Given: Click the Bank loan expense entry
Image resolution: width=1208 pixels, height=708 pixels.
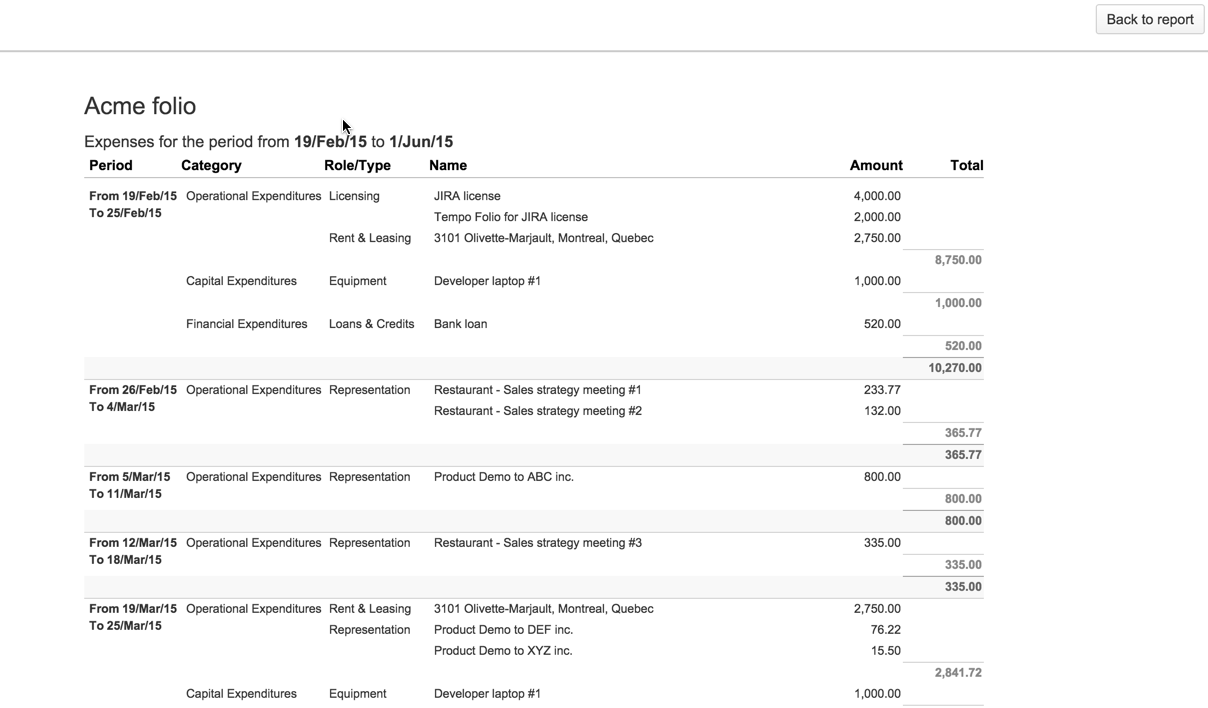Looking at the screenshot, I should coord(460,323).
